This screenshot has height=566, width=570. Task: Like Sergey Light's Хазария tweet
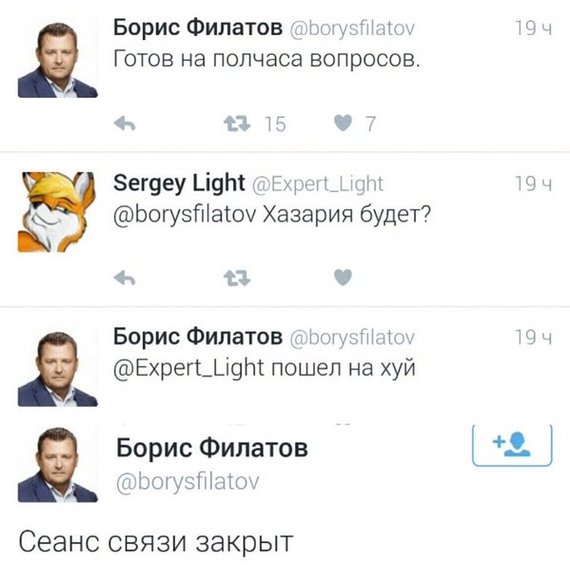(343, 277)
